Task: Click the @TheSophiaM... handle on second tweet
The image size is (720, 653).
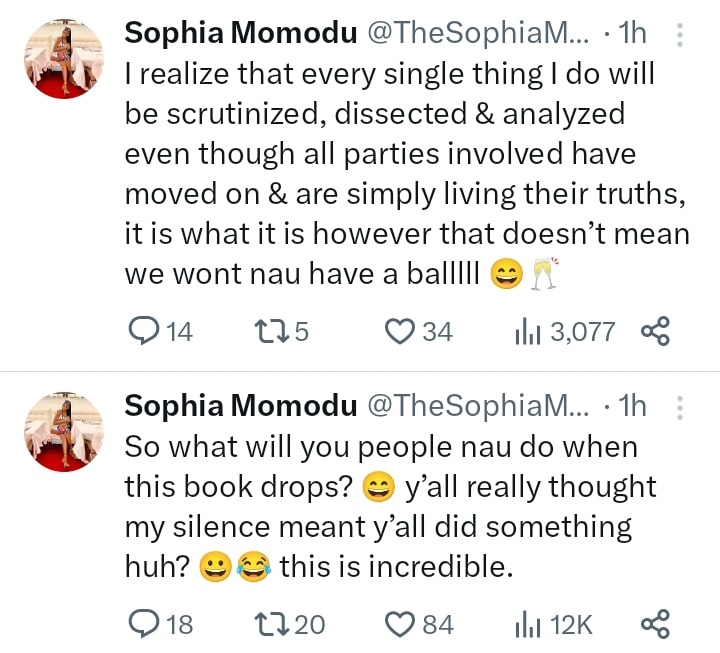Action: coord(479,405)
